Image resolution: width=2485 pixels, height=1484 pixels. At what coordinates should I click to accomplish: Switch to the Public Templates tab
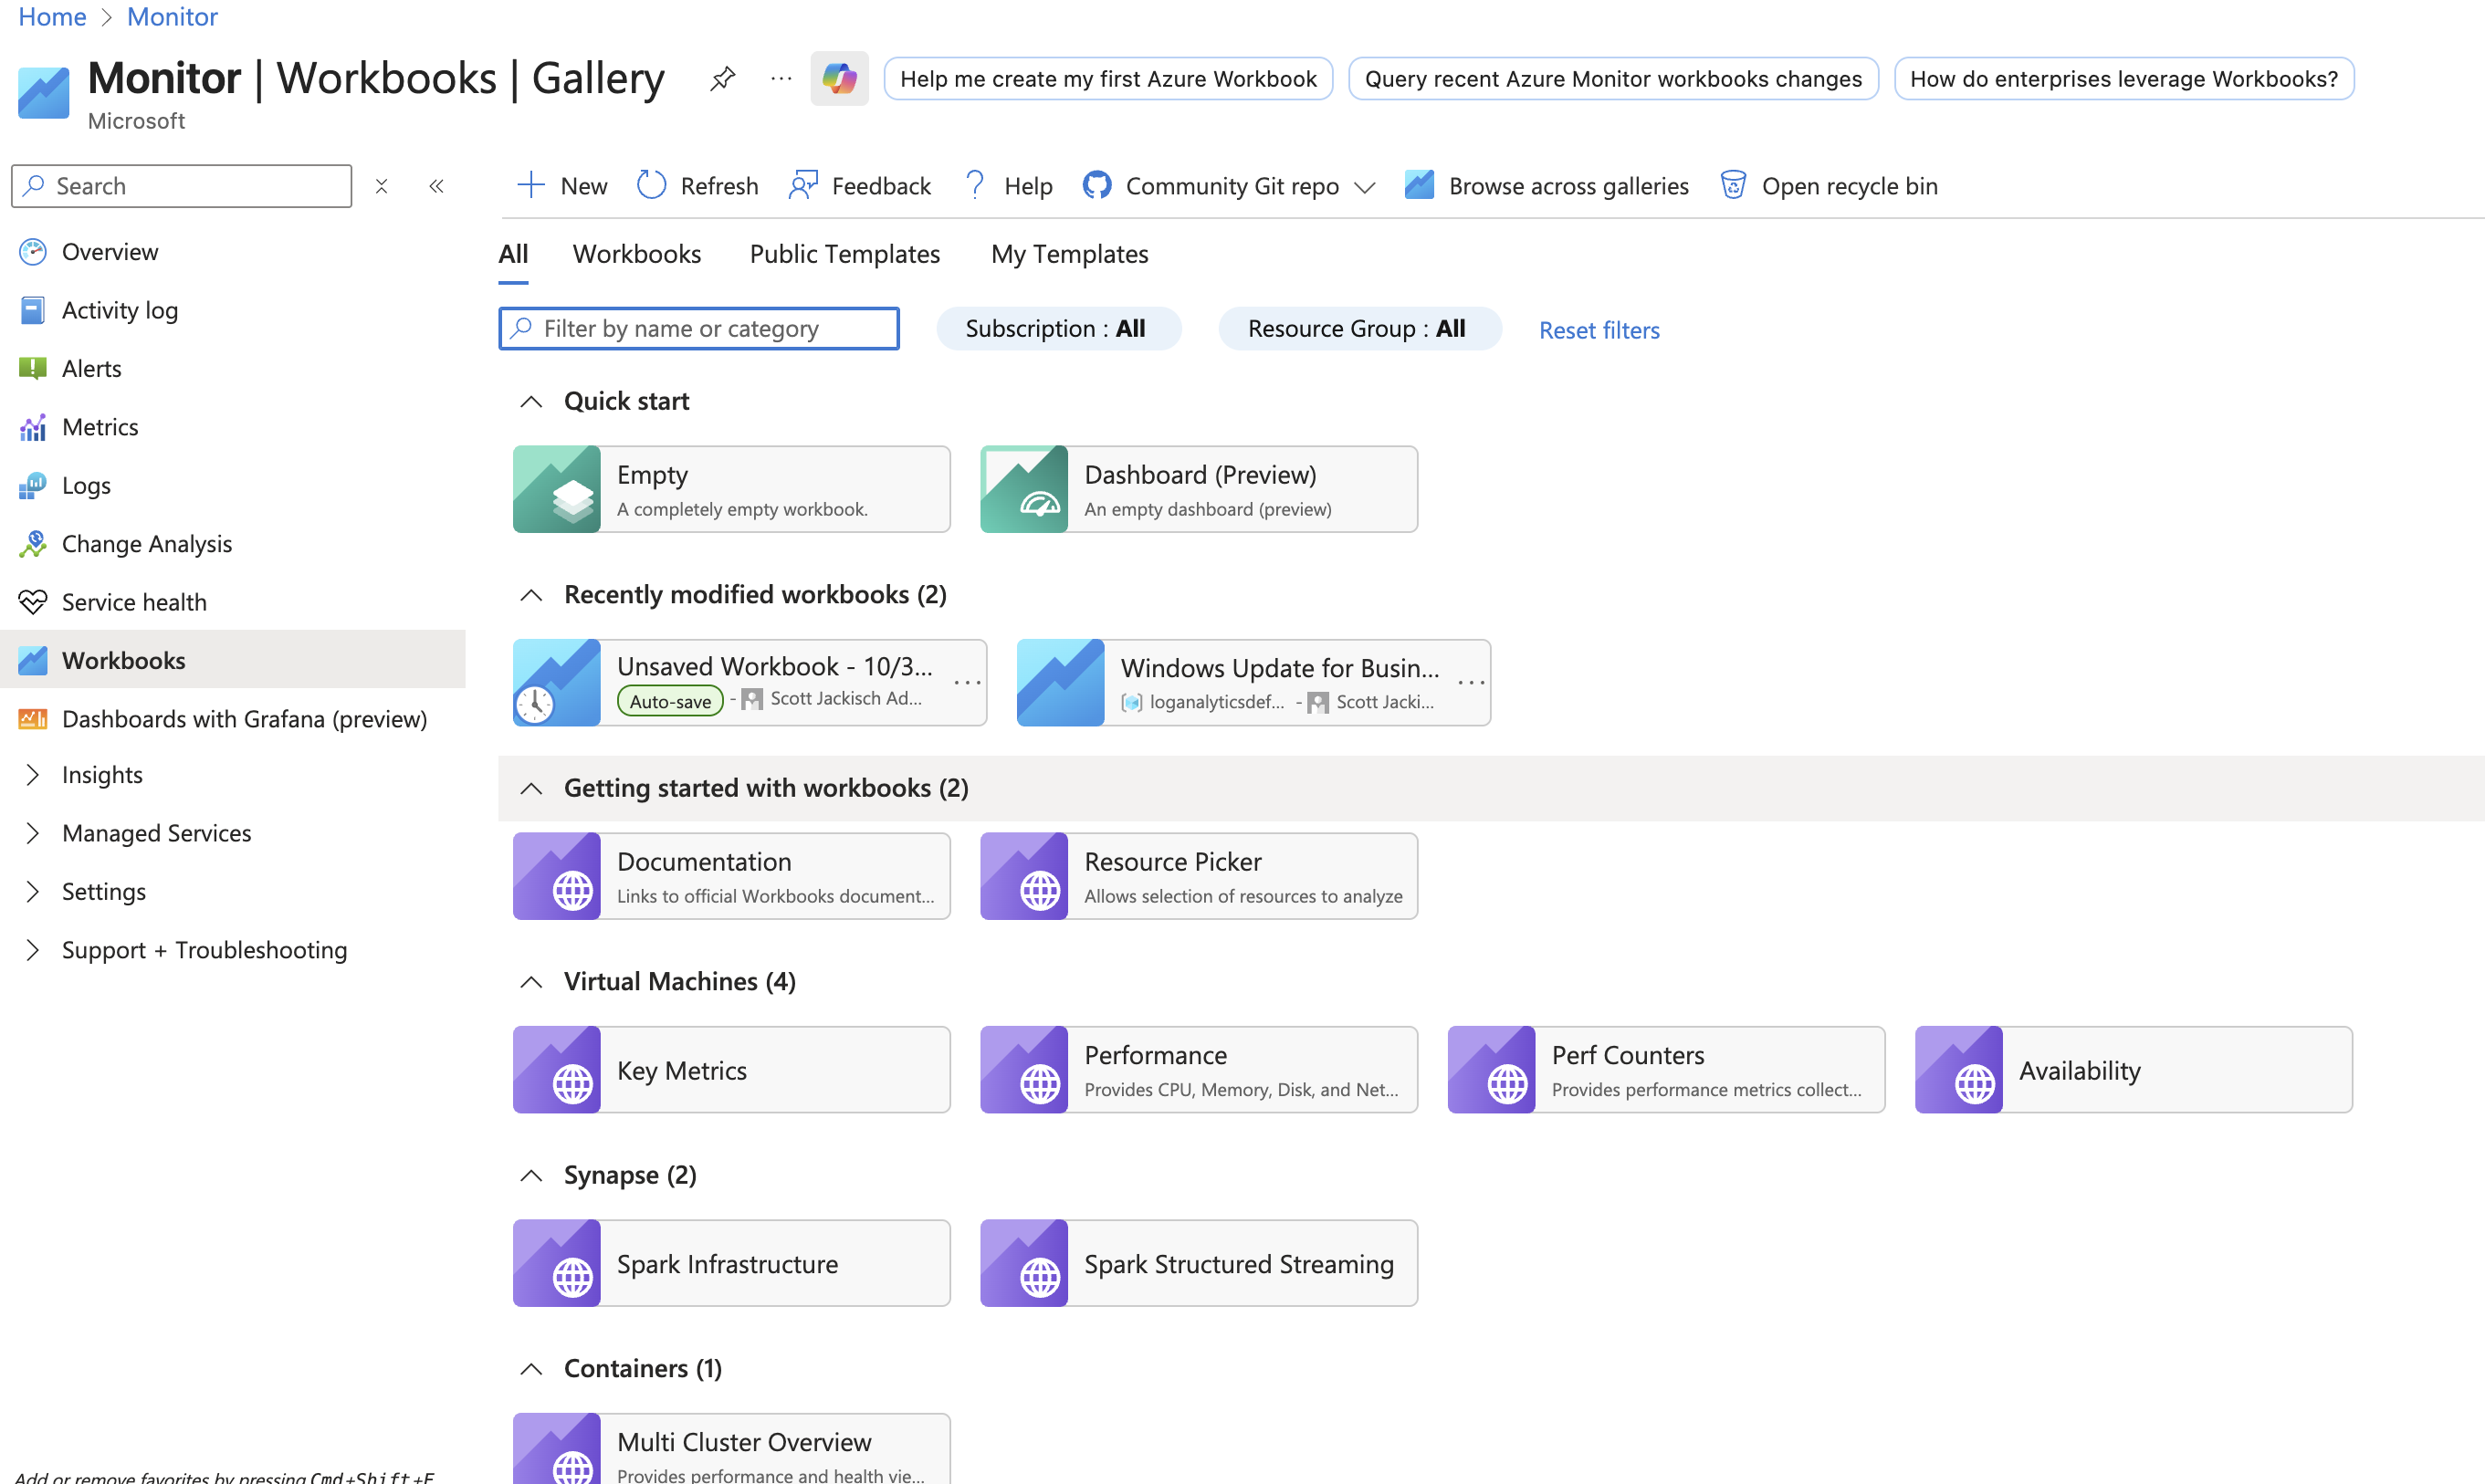(x=844, y=254)
